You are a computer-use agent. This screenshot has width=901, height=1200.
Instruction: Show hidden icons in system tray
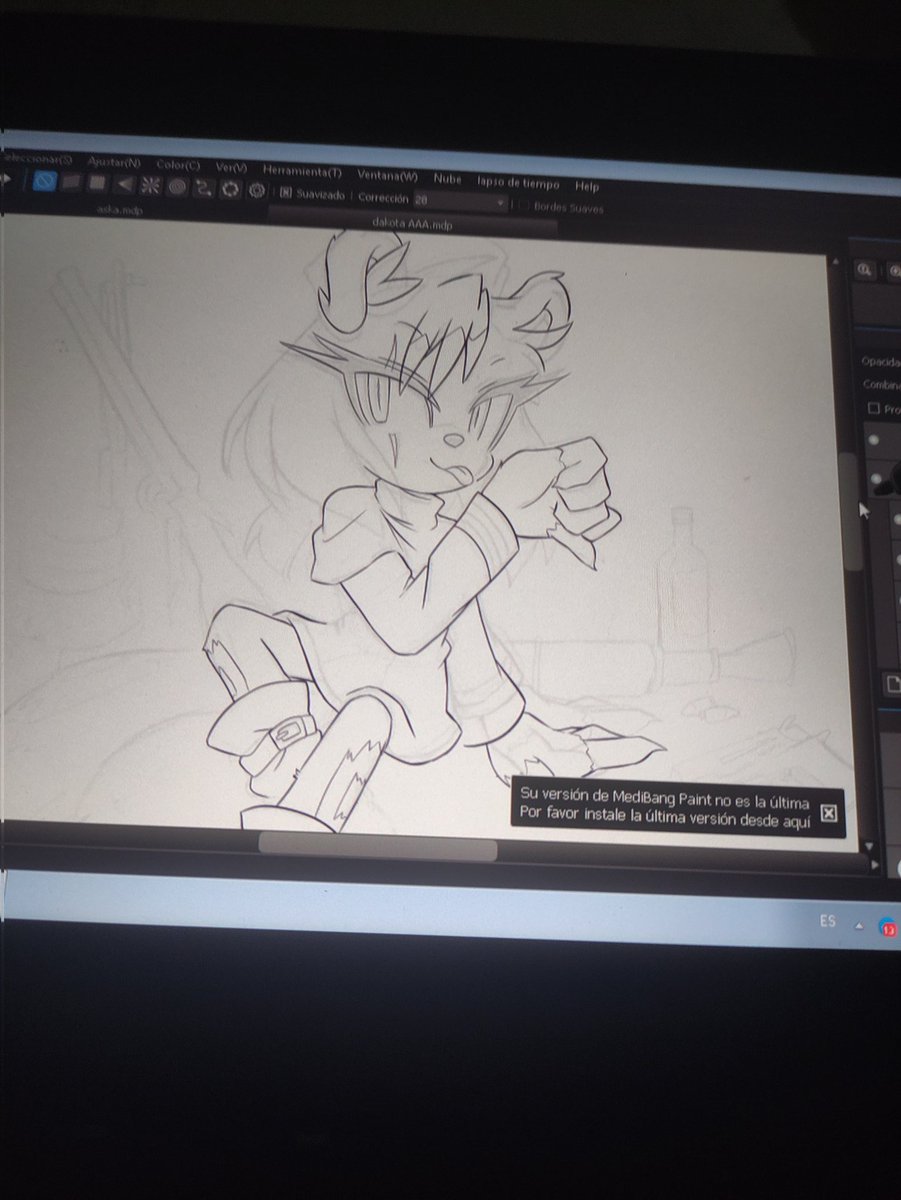[859, 927]
